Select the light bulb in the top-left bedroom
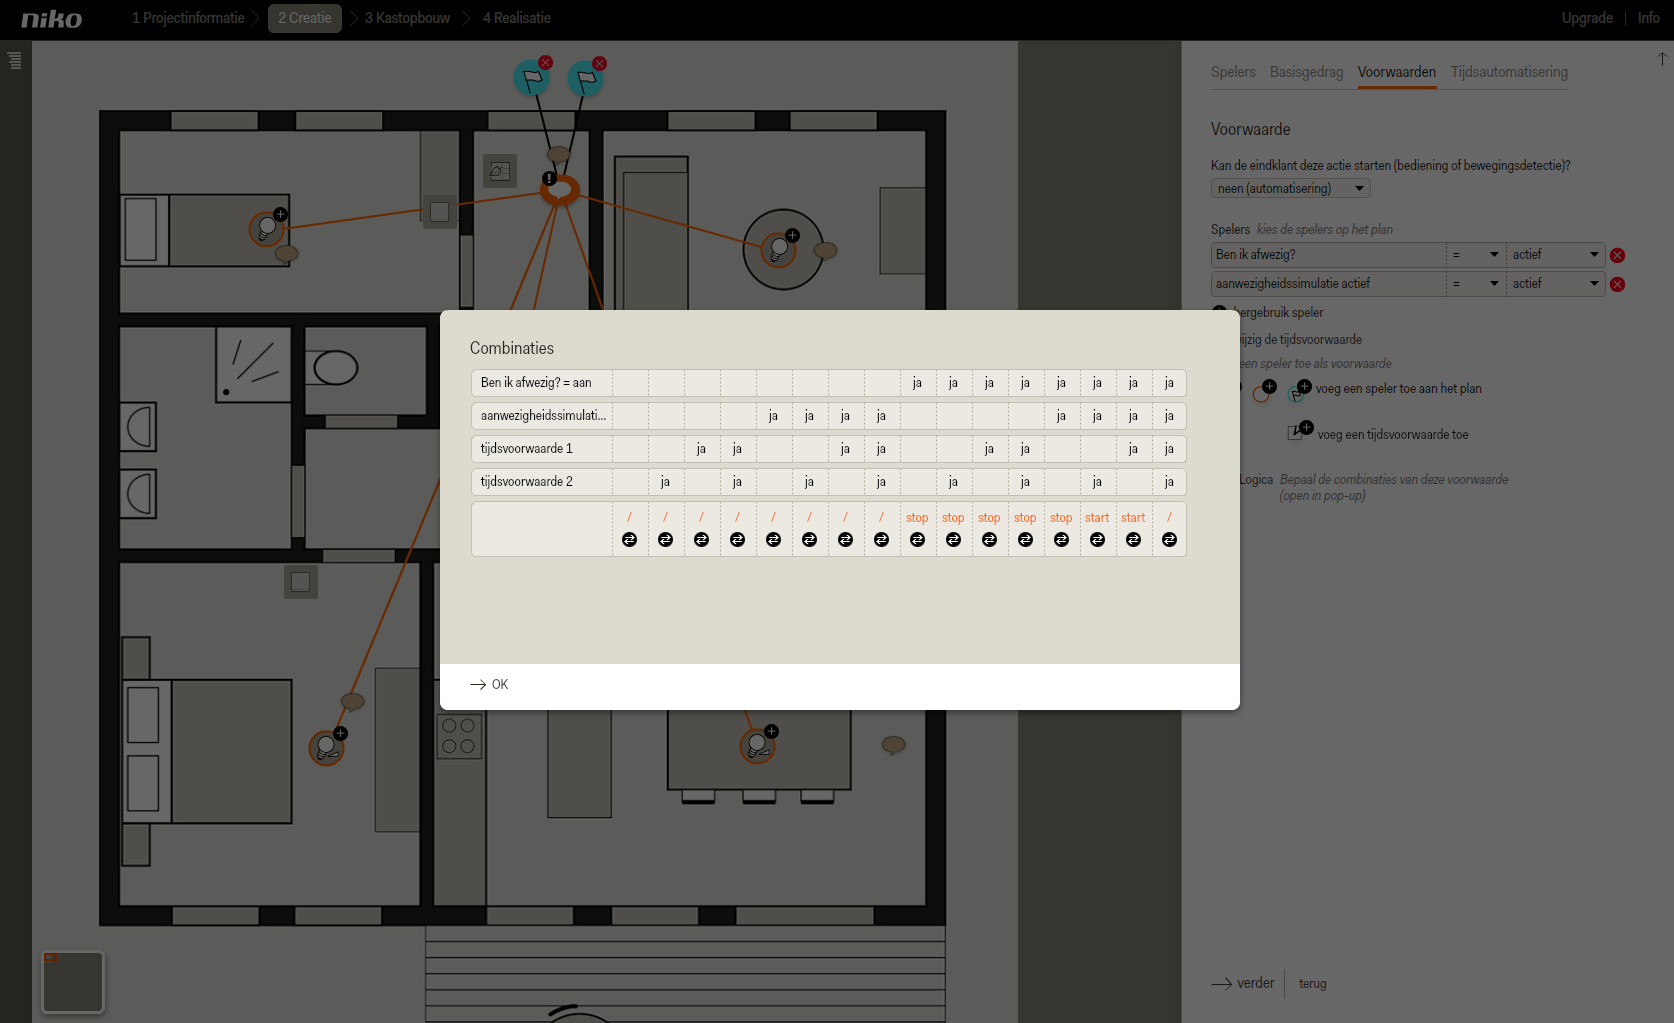Screen dimensions: 1674x1023 click(267, 229)
